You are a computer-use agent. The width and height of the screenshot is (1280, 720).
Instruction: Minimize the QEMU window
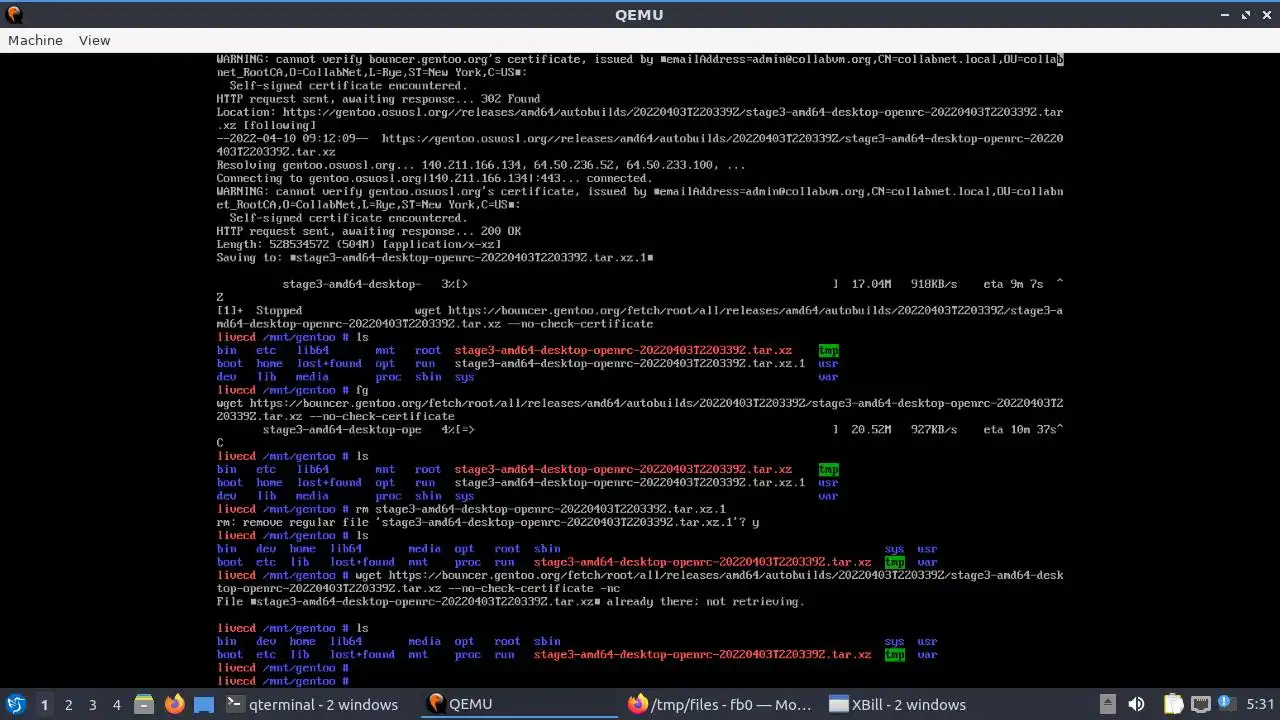1225,15
